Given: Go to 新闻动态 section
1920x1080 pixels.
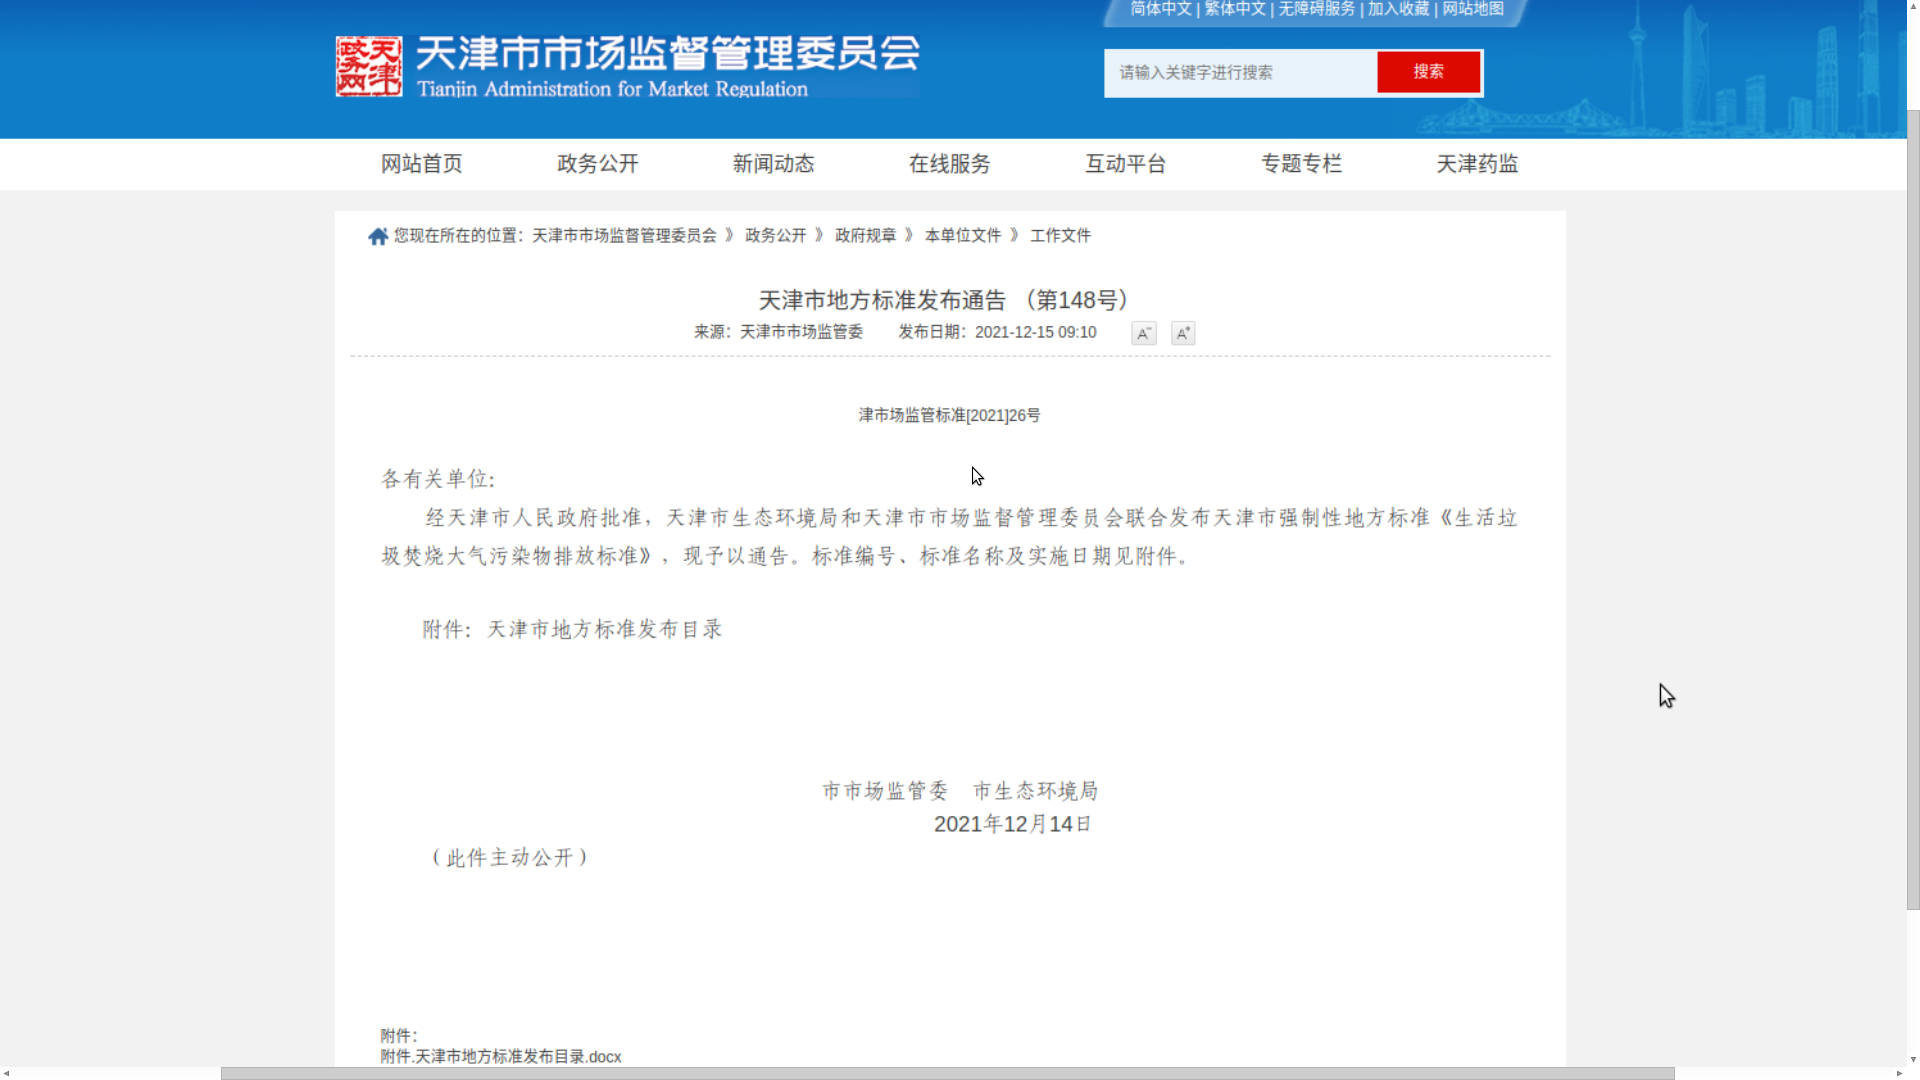Looking at the screenshot, I should [773, 164].
